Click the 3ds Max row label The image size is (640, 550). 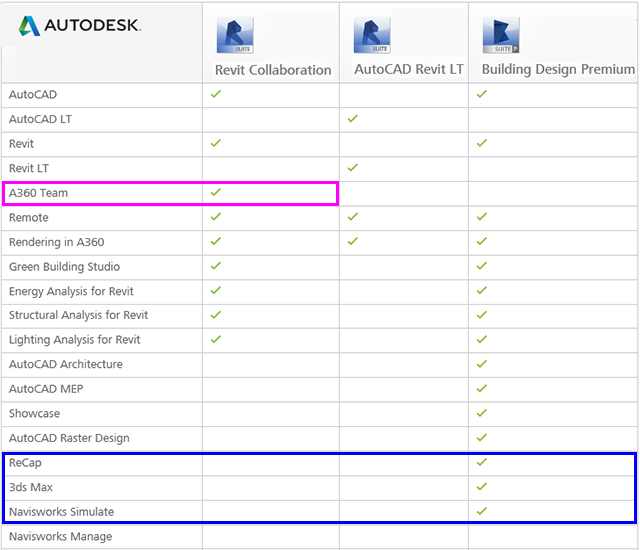[x=31, y=487]
